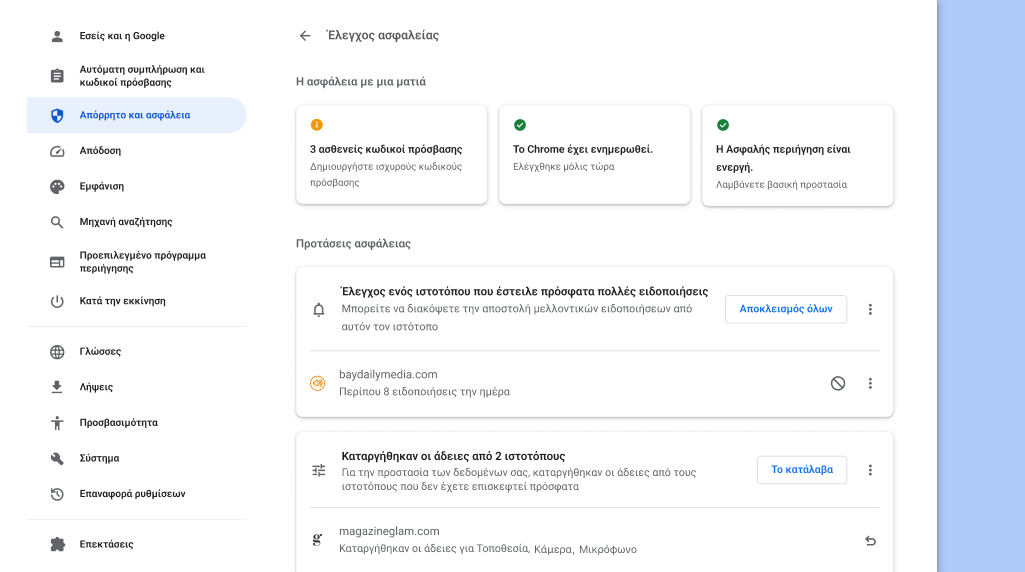Open the 3 ασθενείς κωδικοί πρόσβασης card
Image resolution: width=1025 pixels, height=572 pixels.
pyautogui.click(x=392, y=155)
